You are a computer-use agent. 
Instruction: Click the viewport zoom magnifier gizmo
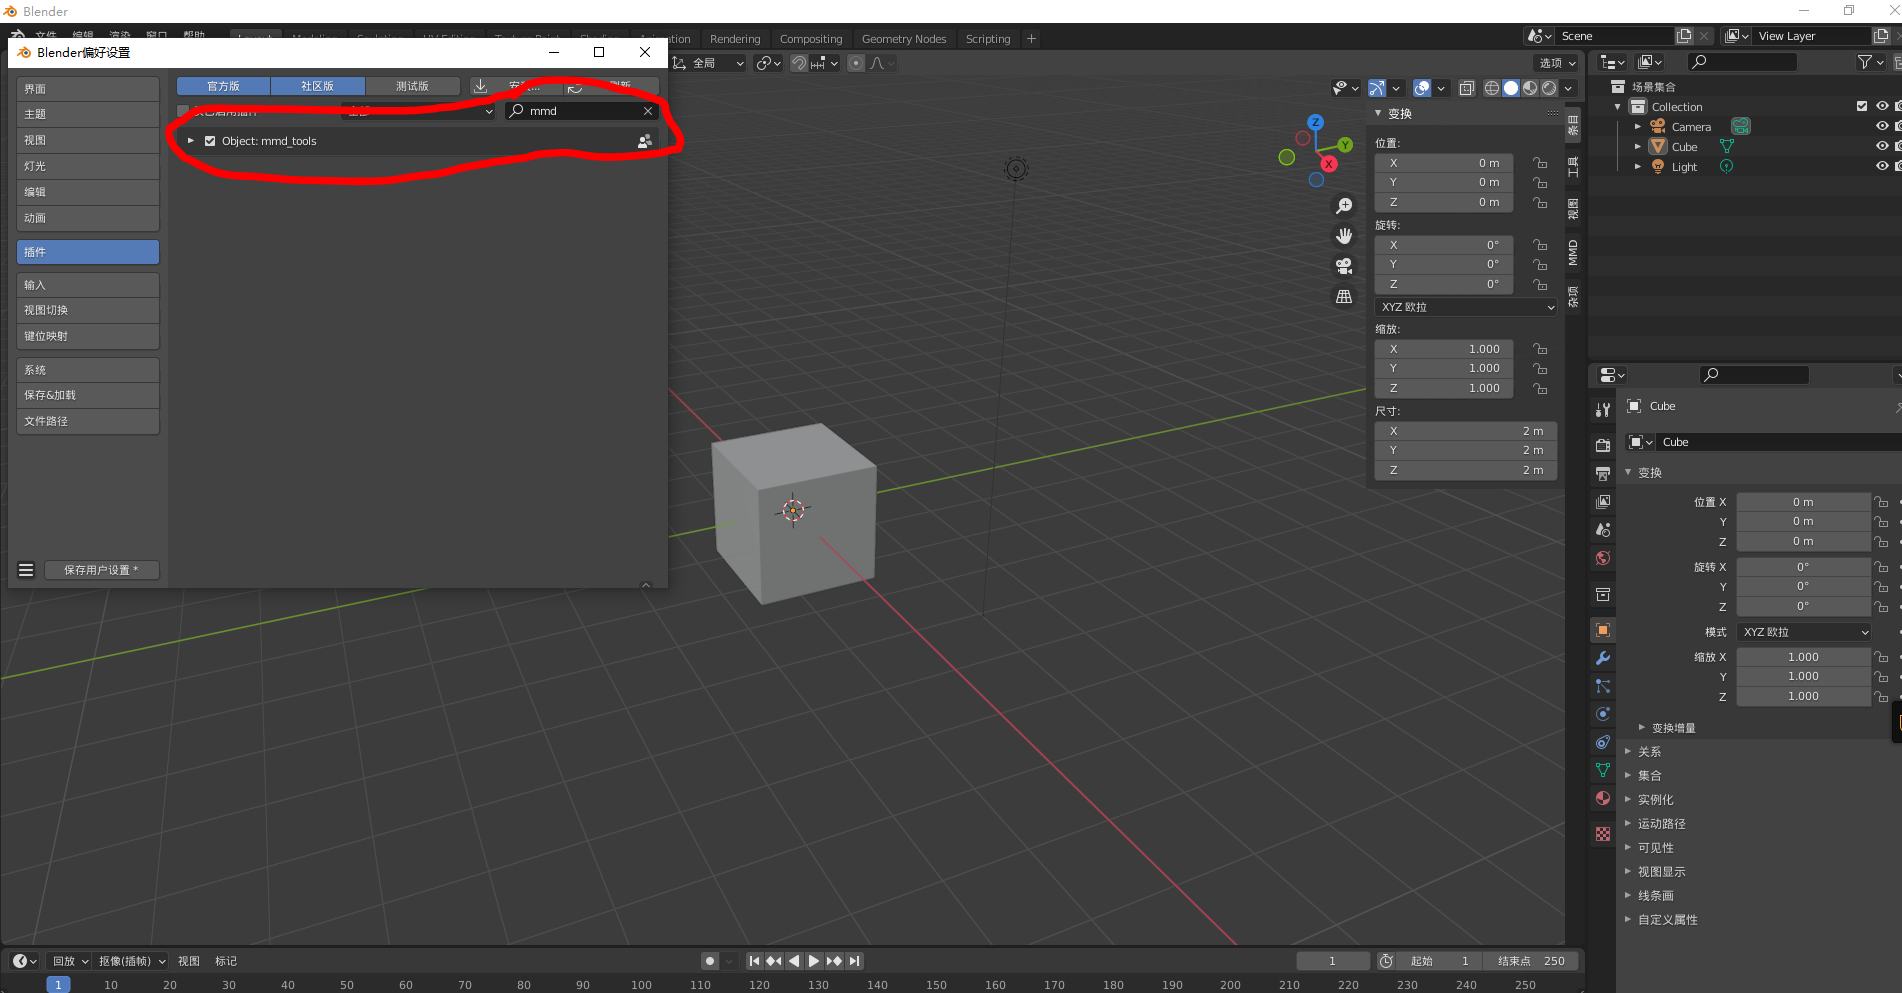pyautogui.click(x=1344, y=206)
